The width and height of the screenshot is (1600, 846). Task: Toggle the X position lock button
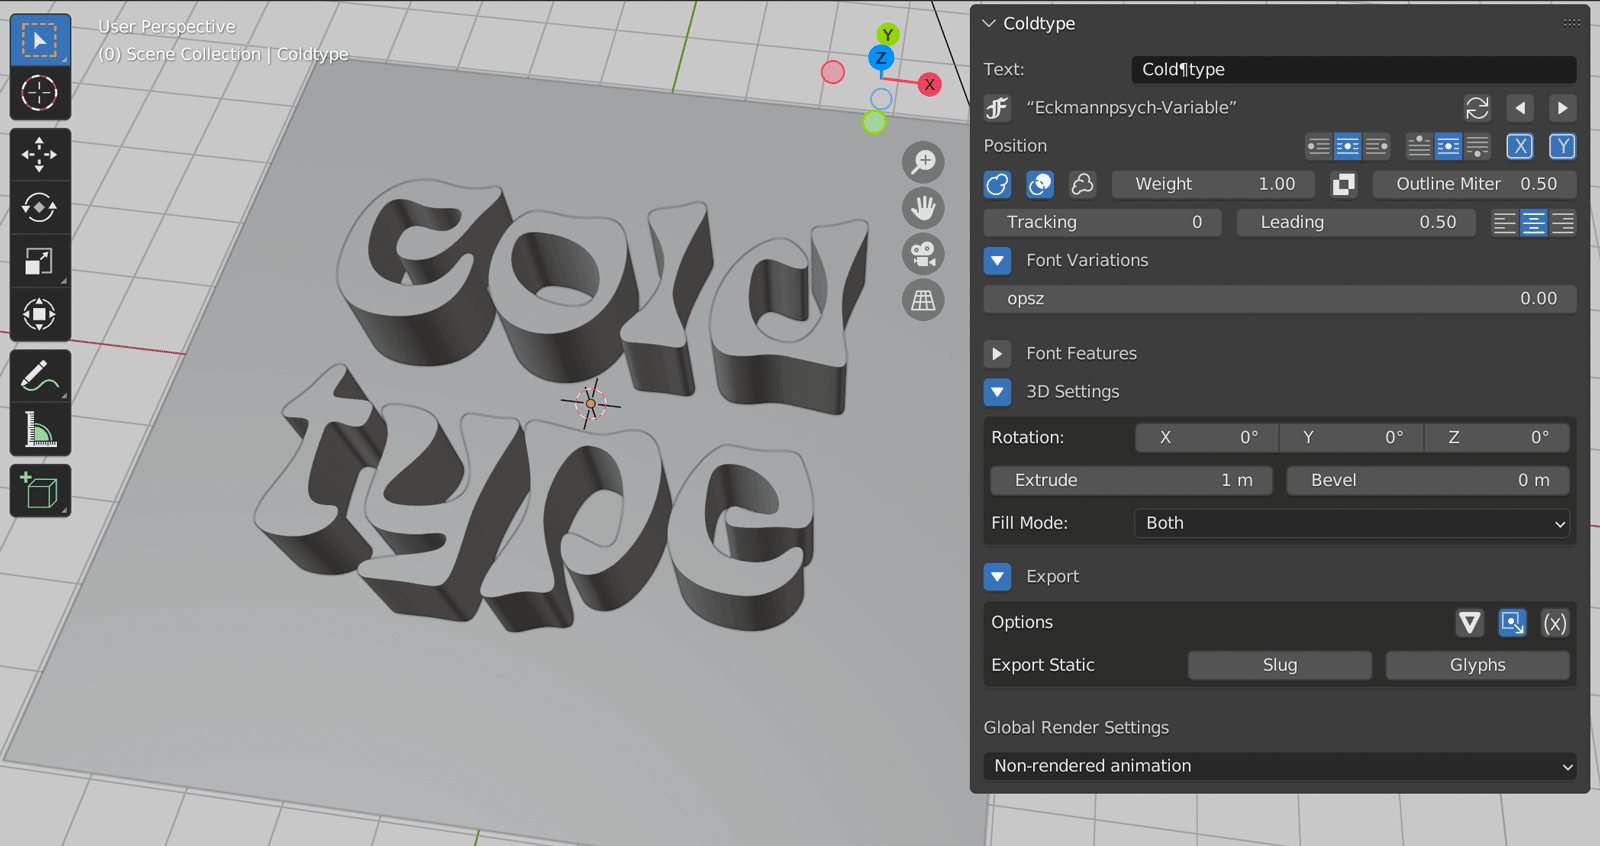click(x=1520, y=146)
